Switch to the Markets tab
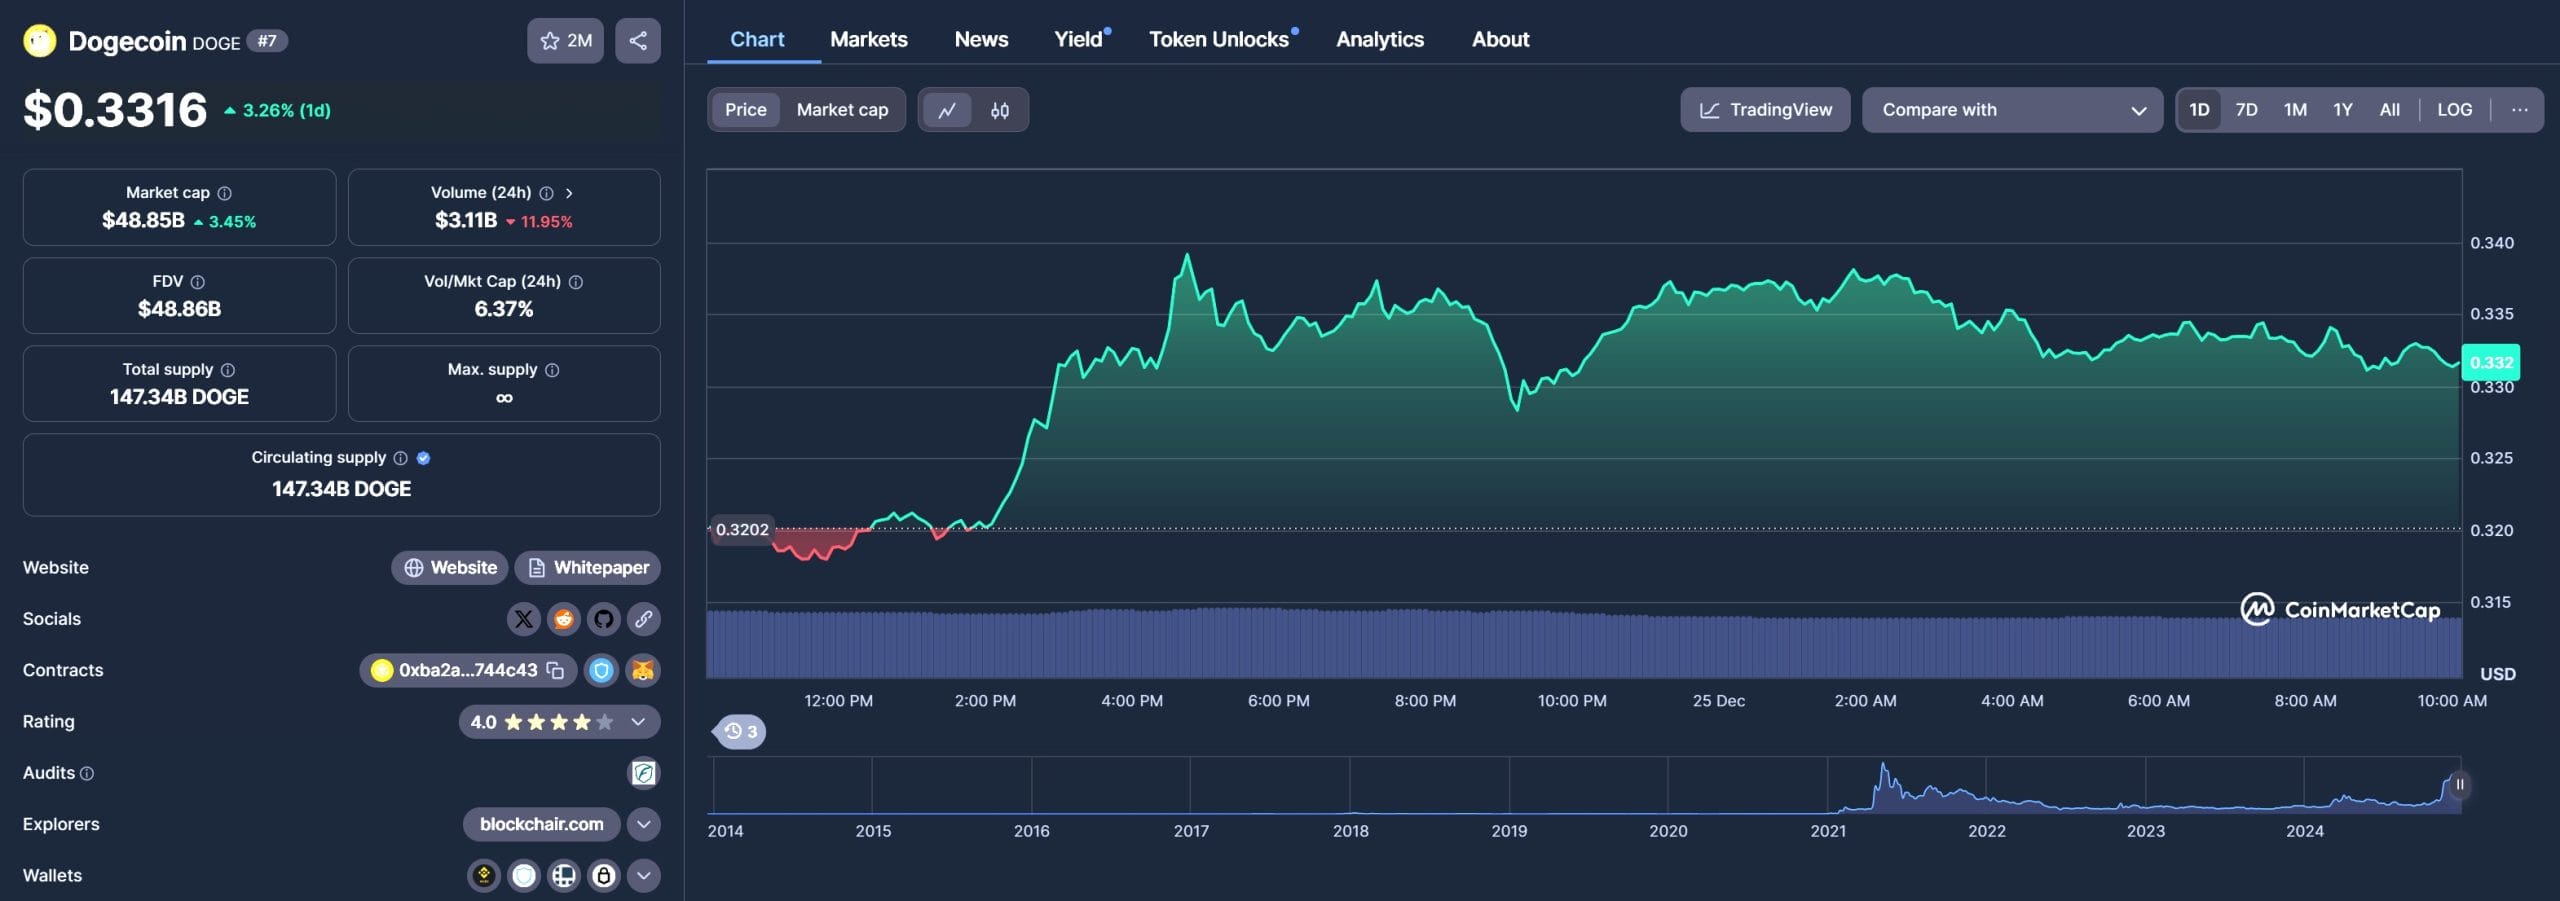This screenshot has height=901, width=2560. click(869, 39)
